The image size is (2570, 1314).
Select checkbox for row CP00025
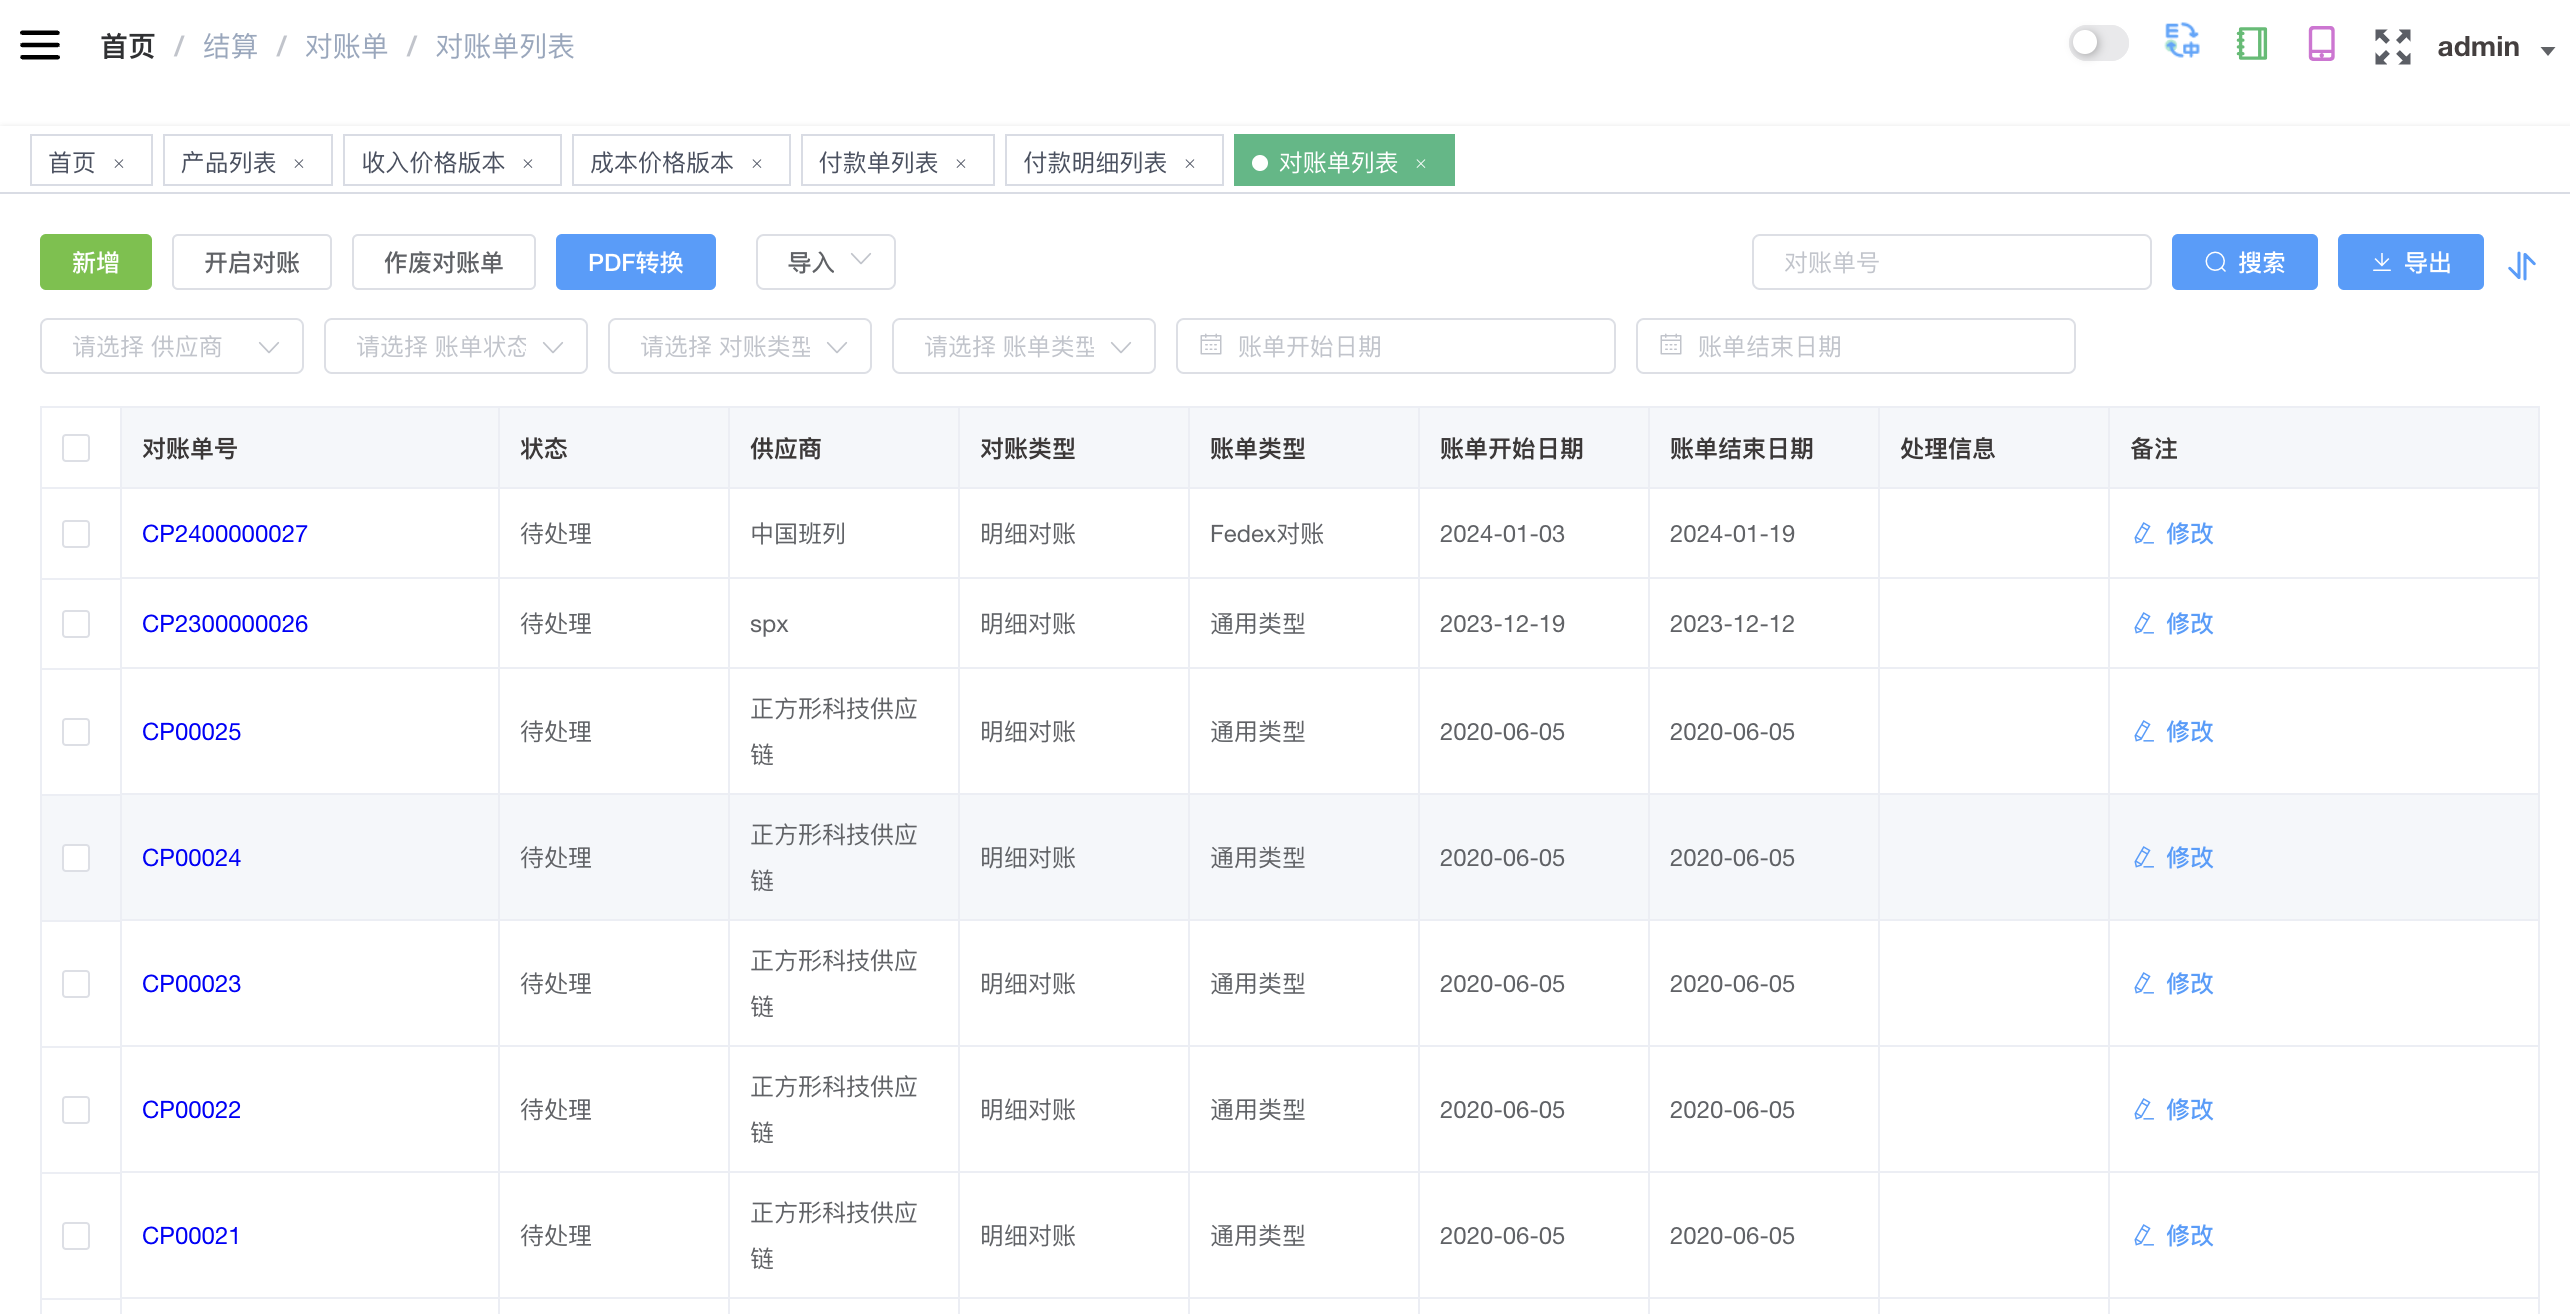[x=76, y=732]
